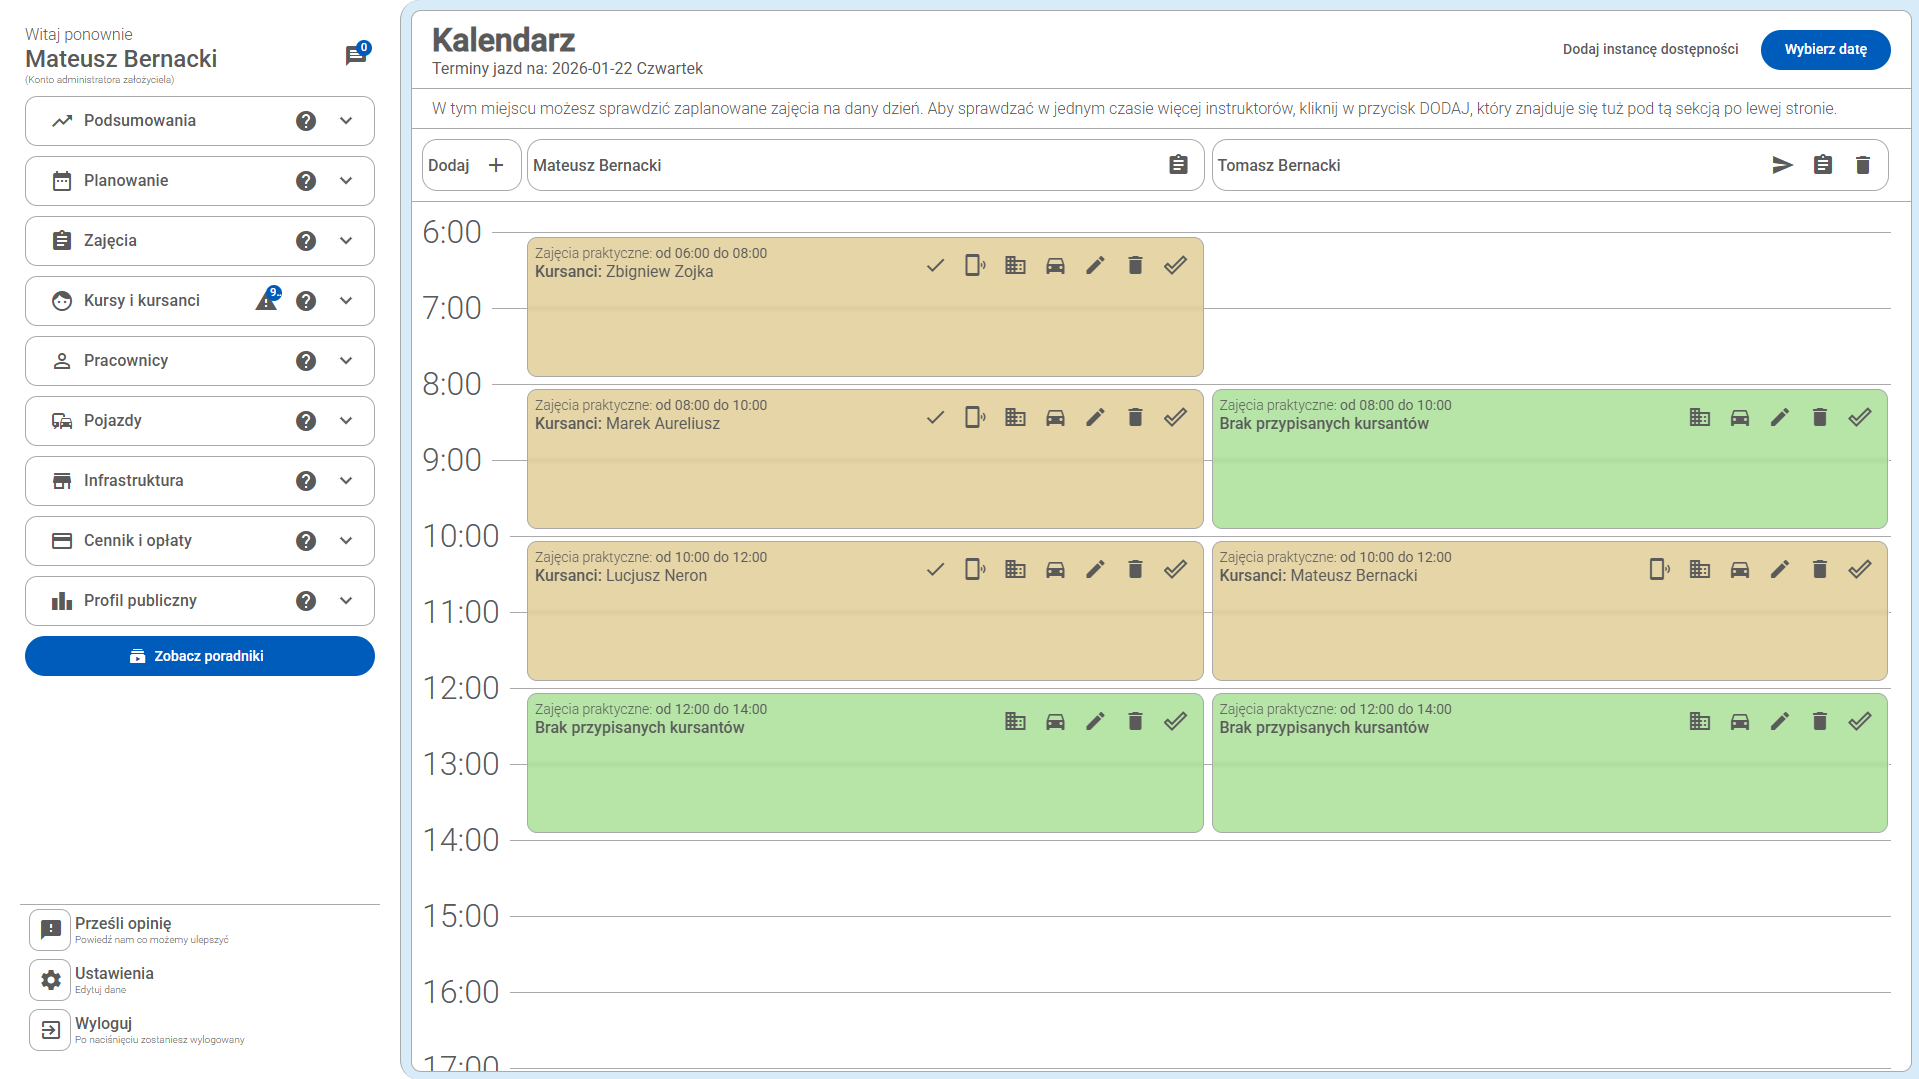Toggle confirmation on Mateusz Bernacki's 10:00 lesson
Screen dimensions: 1919x1079
[1859, 569]
